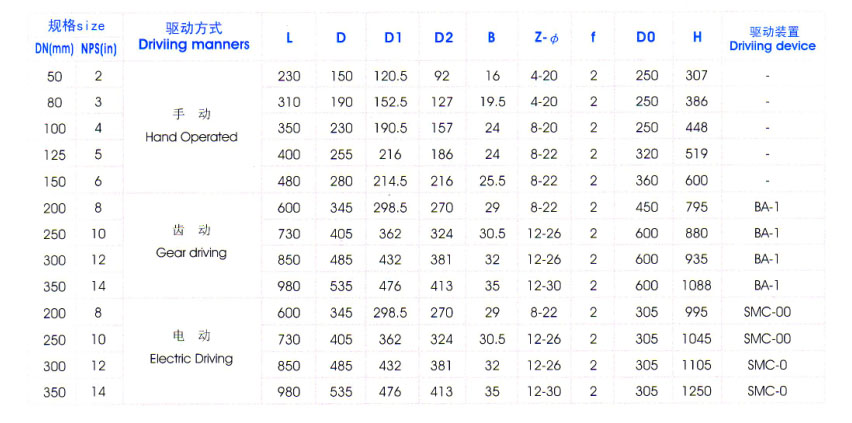Click the D0 column header
This screenshot has height=423, width=852.
click(646, 38)
